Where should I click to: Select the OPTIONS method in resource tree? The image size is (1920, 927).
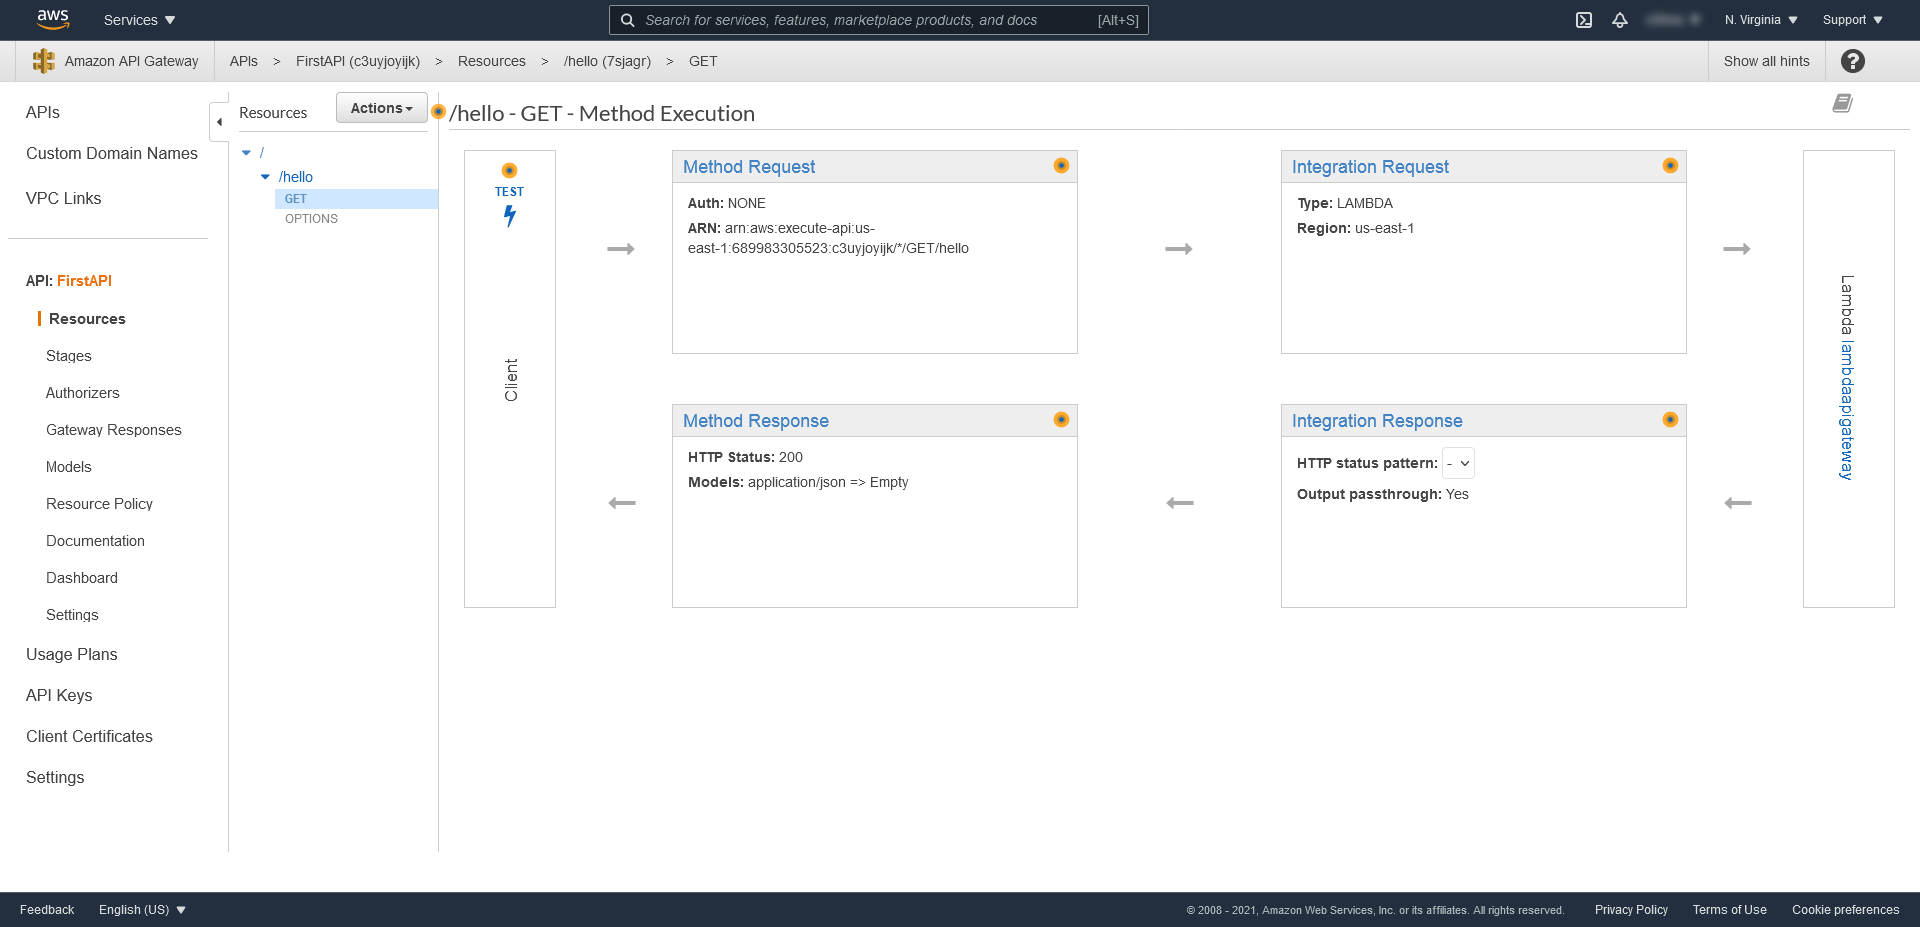point(311,219)
